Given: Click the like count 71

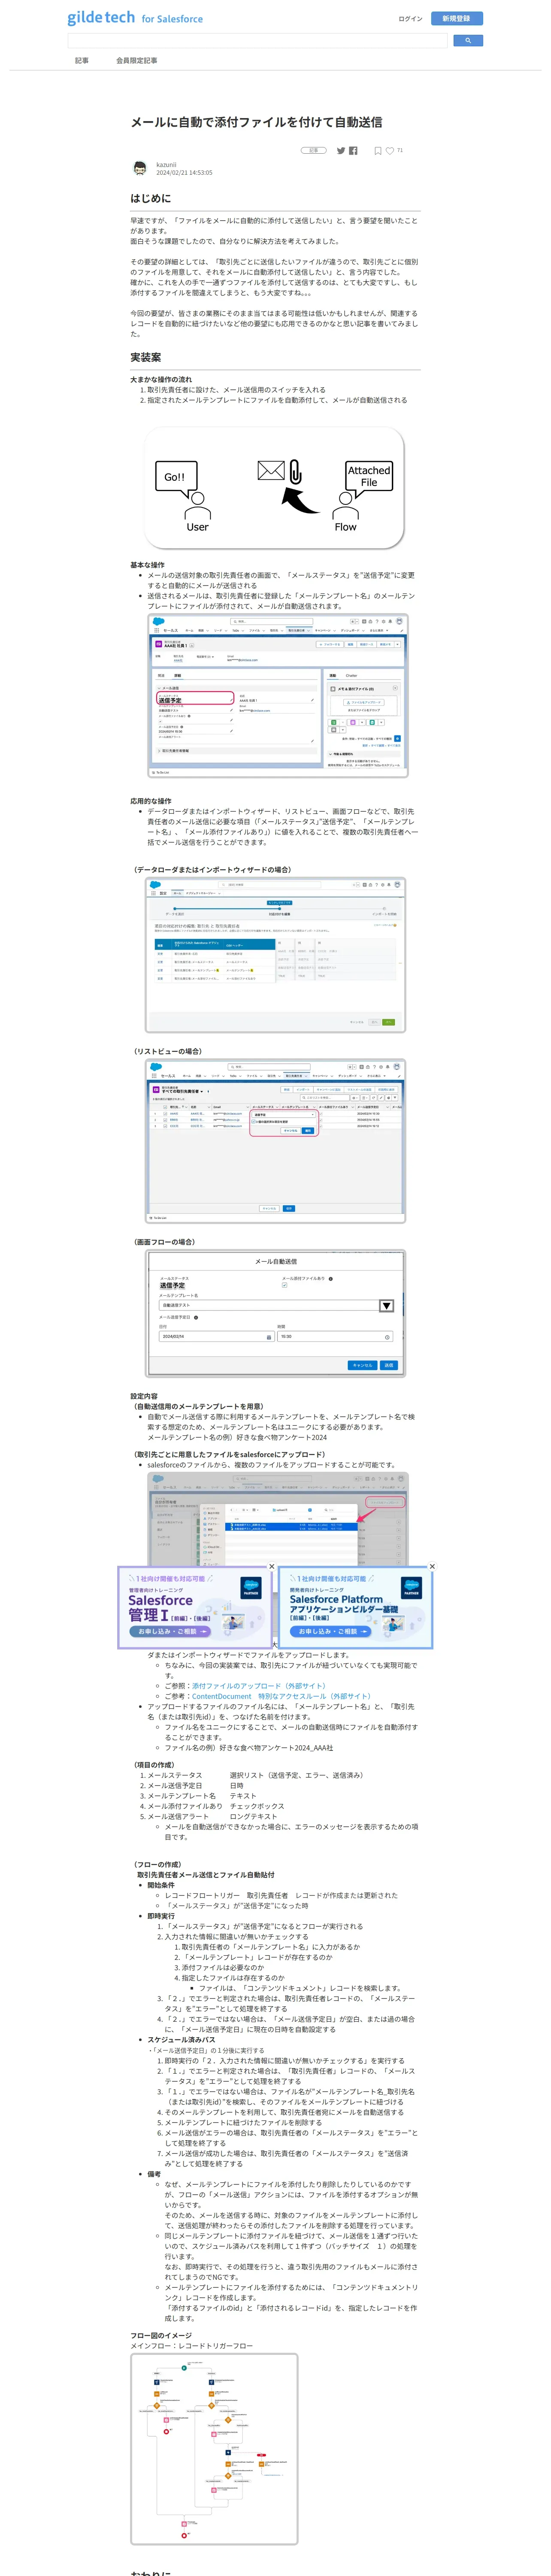Looking at the screenshot, I should (400, 150).
